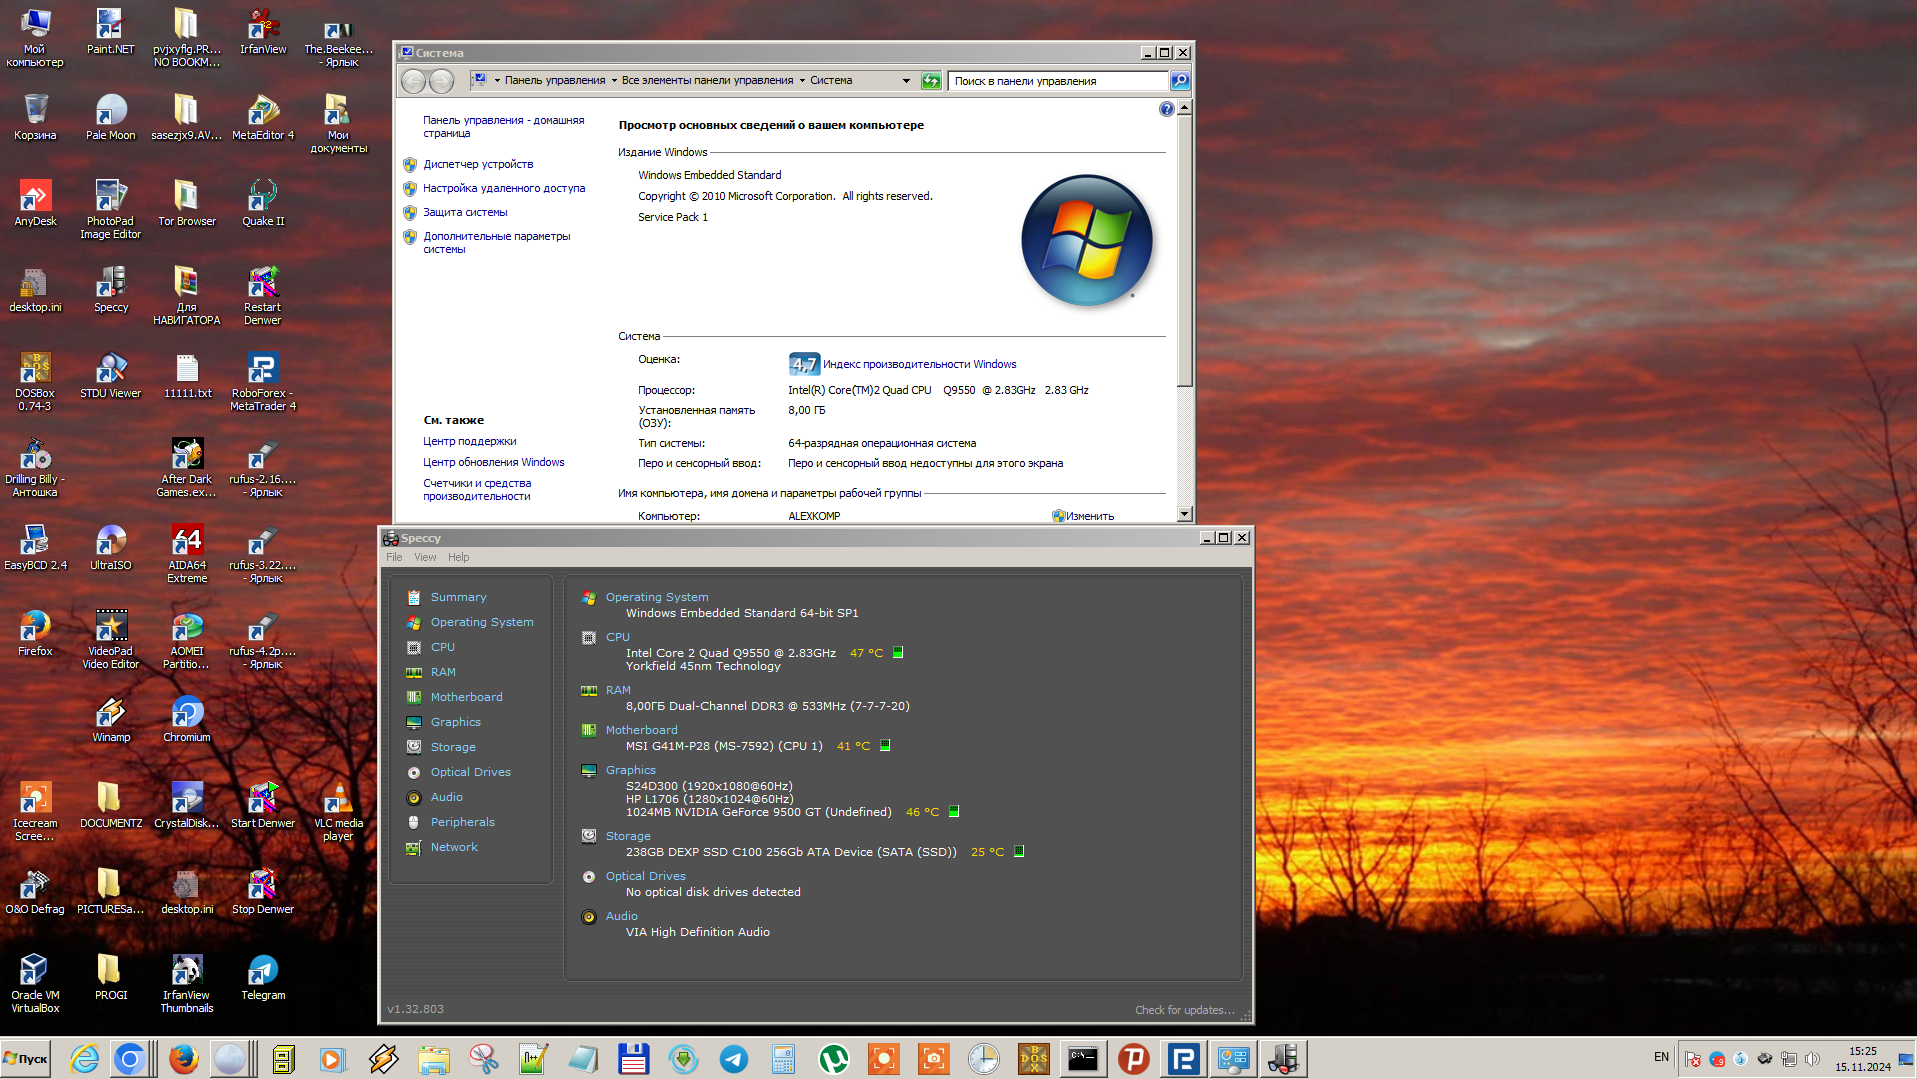Click the command prompt icon in the taskbar
The width and height of the screenshot is (1917, 1079).
pyautogui.click(x=1083, y=1059)
